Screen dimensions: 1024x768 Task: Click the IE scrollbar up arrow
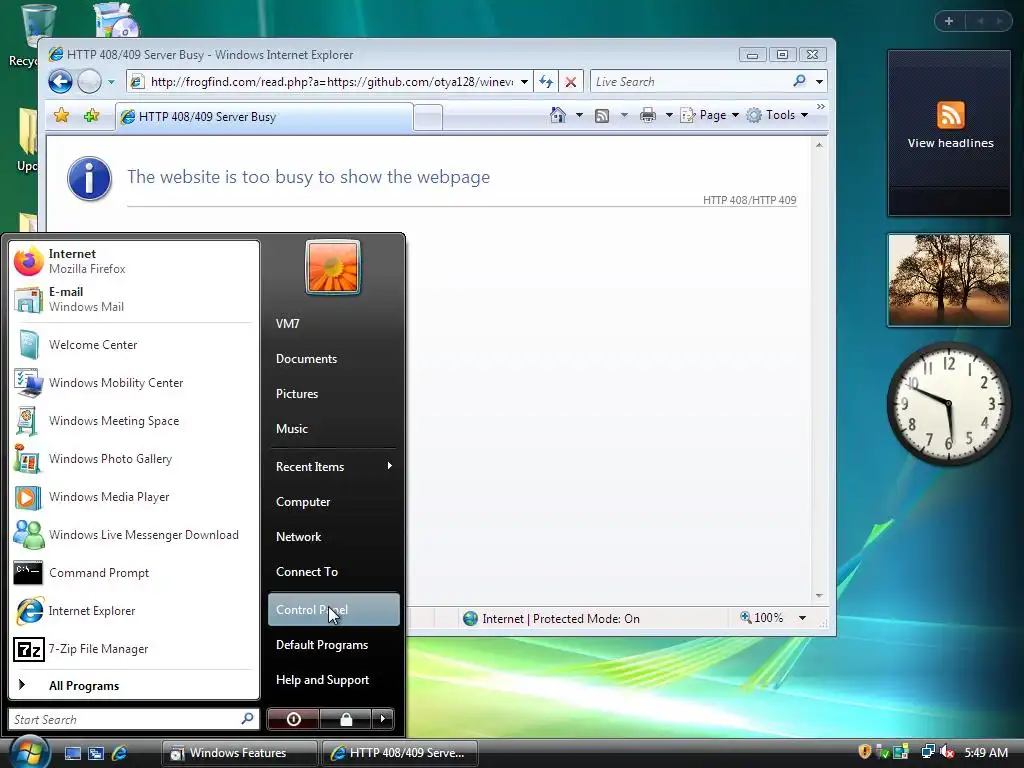[x=819, y=145]
